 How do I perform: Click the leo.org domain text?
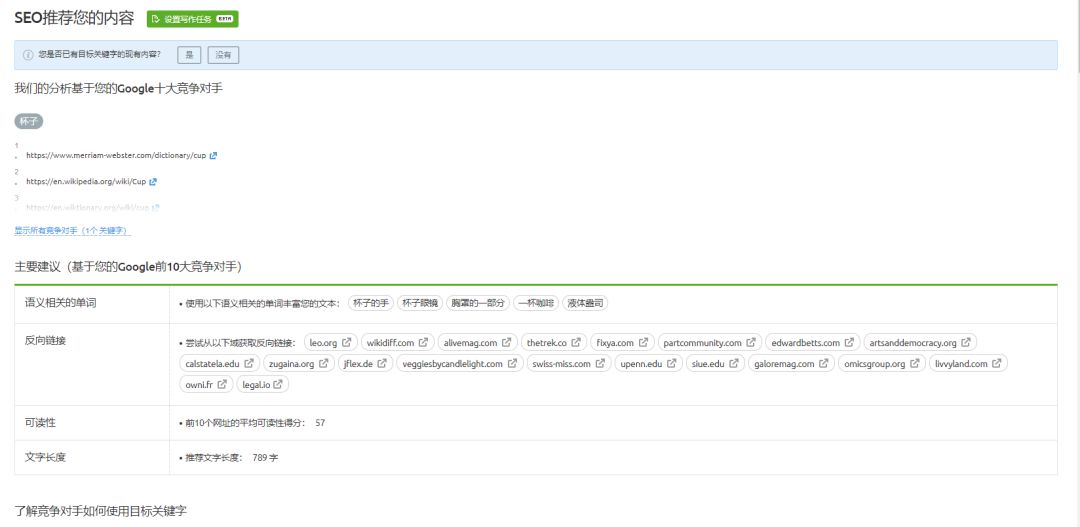pos(324,342)
